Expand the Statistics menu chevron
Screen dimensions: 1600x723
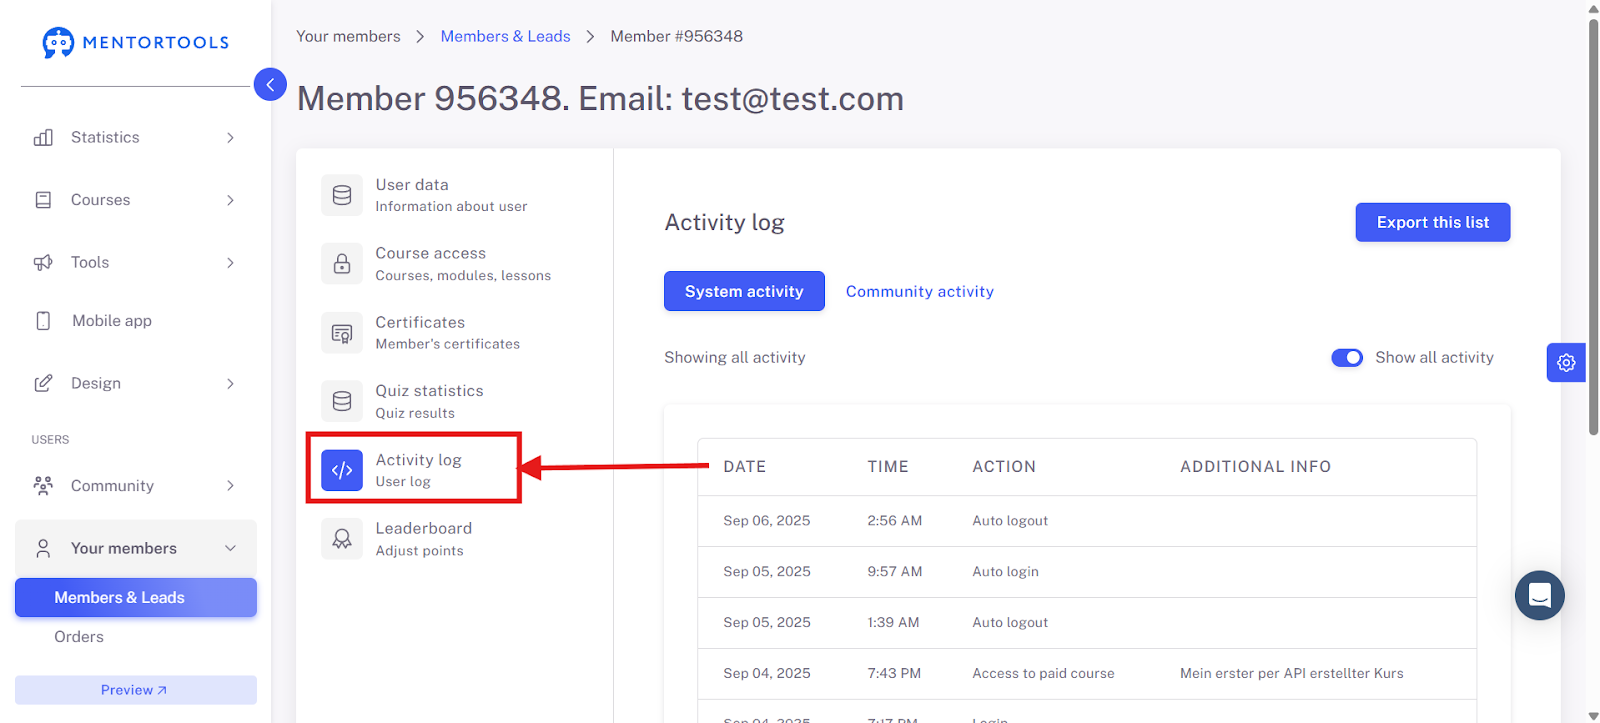click(230, 138)
